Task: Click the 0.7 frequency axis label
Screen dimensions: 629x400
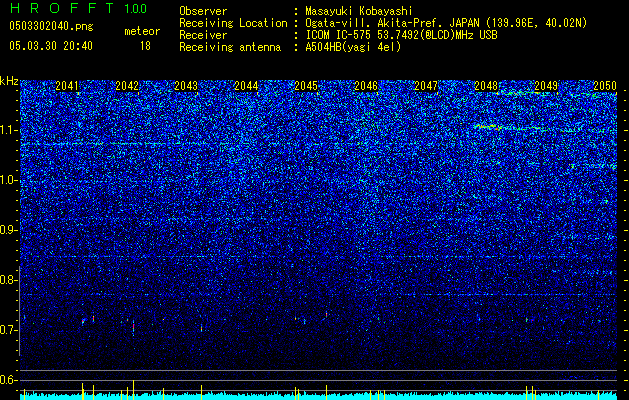Action: point(9,330)
